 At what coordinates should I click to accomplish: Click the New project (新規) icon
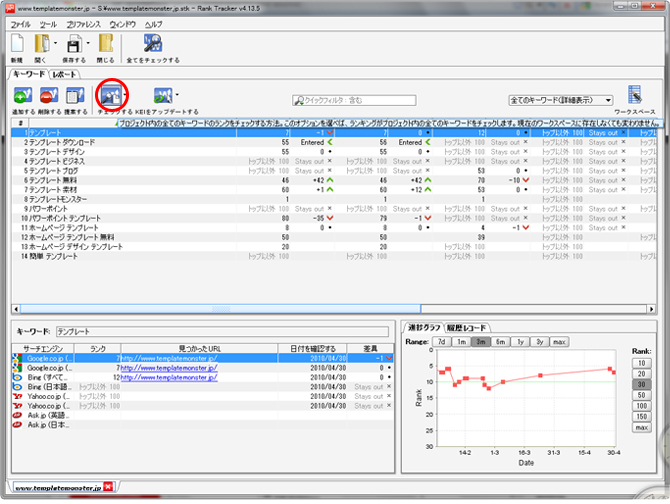[x=17, y=44]
